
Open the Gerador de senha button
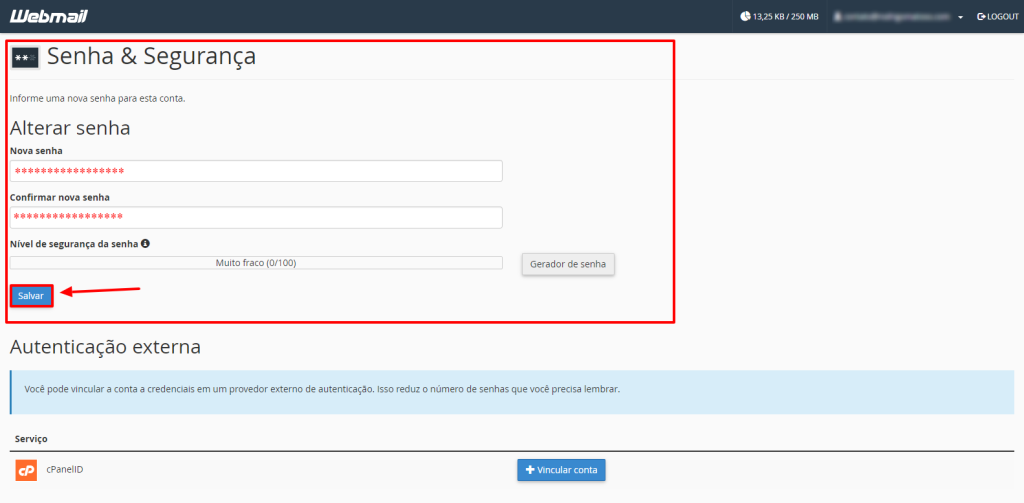point(568,265)
